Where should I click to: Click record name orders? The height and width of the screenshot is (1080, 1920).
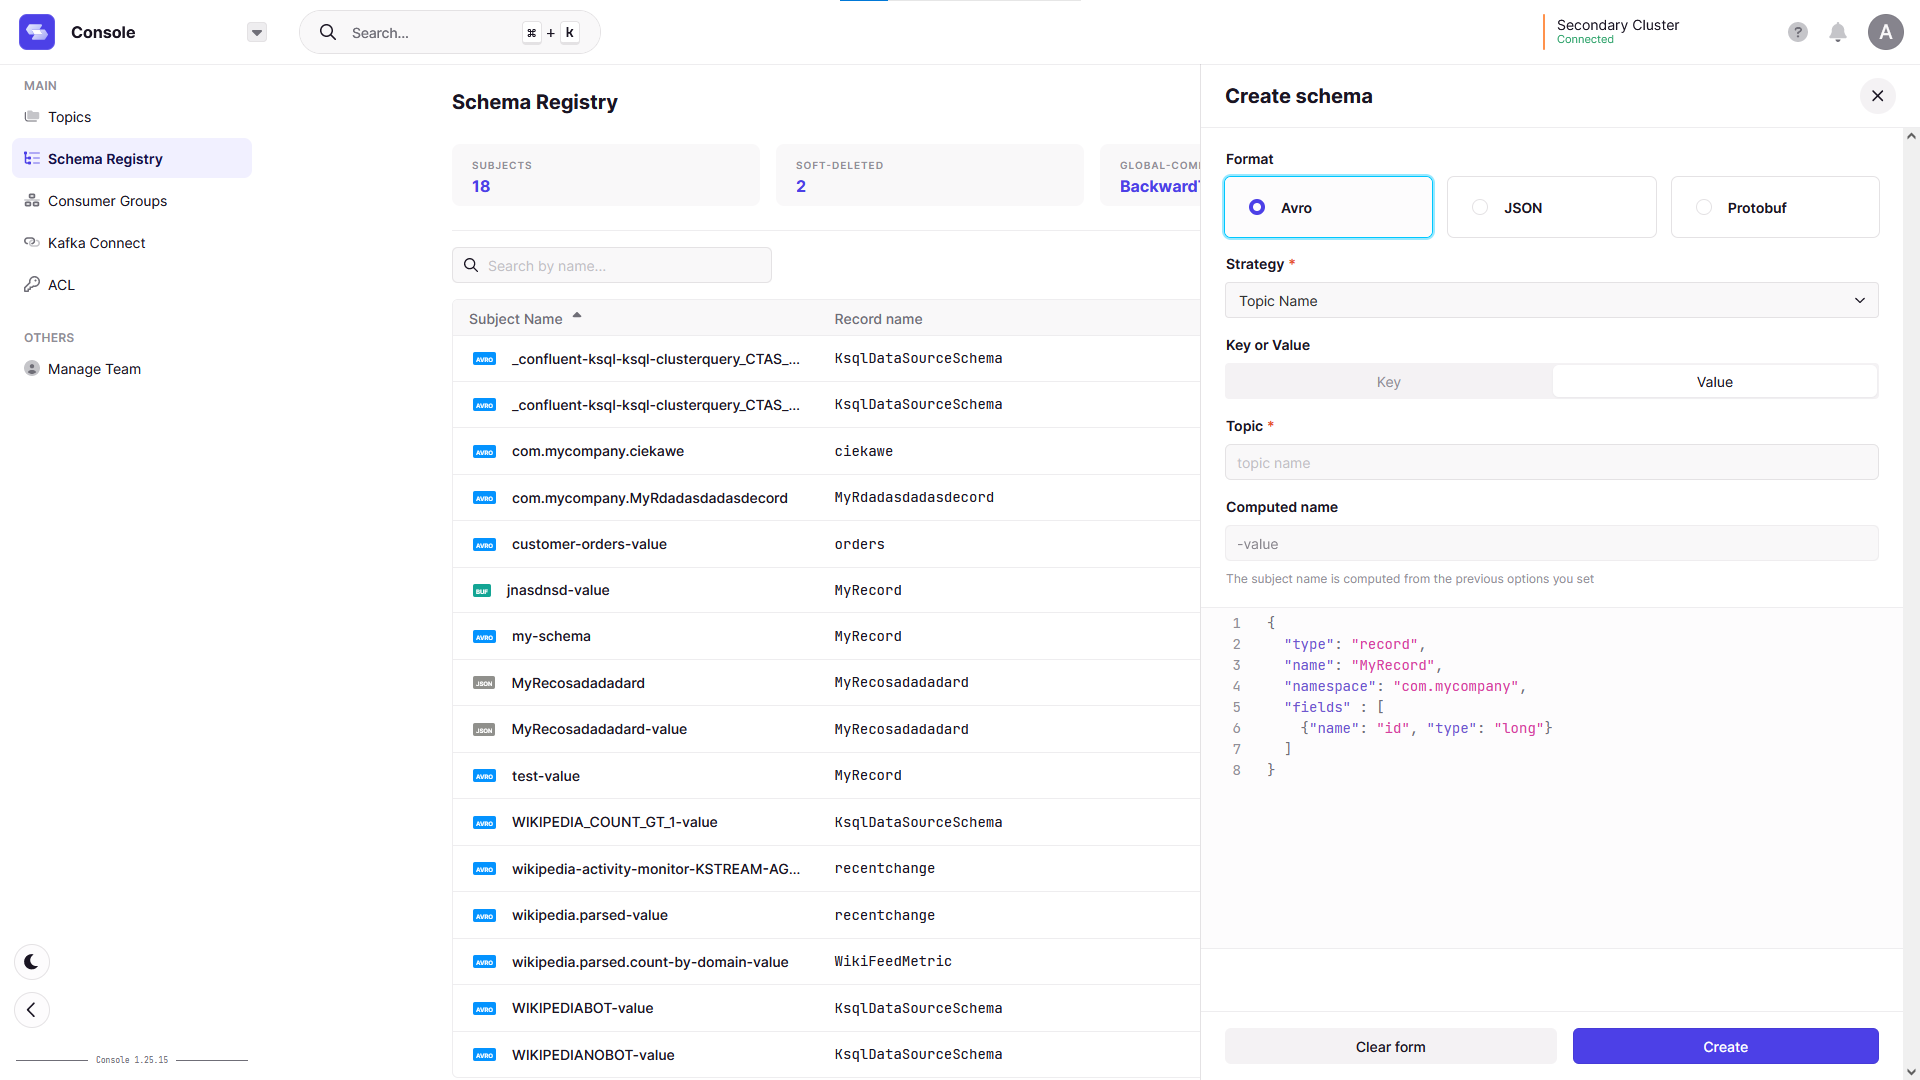pos(860,544)
